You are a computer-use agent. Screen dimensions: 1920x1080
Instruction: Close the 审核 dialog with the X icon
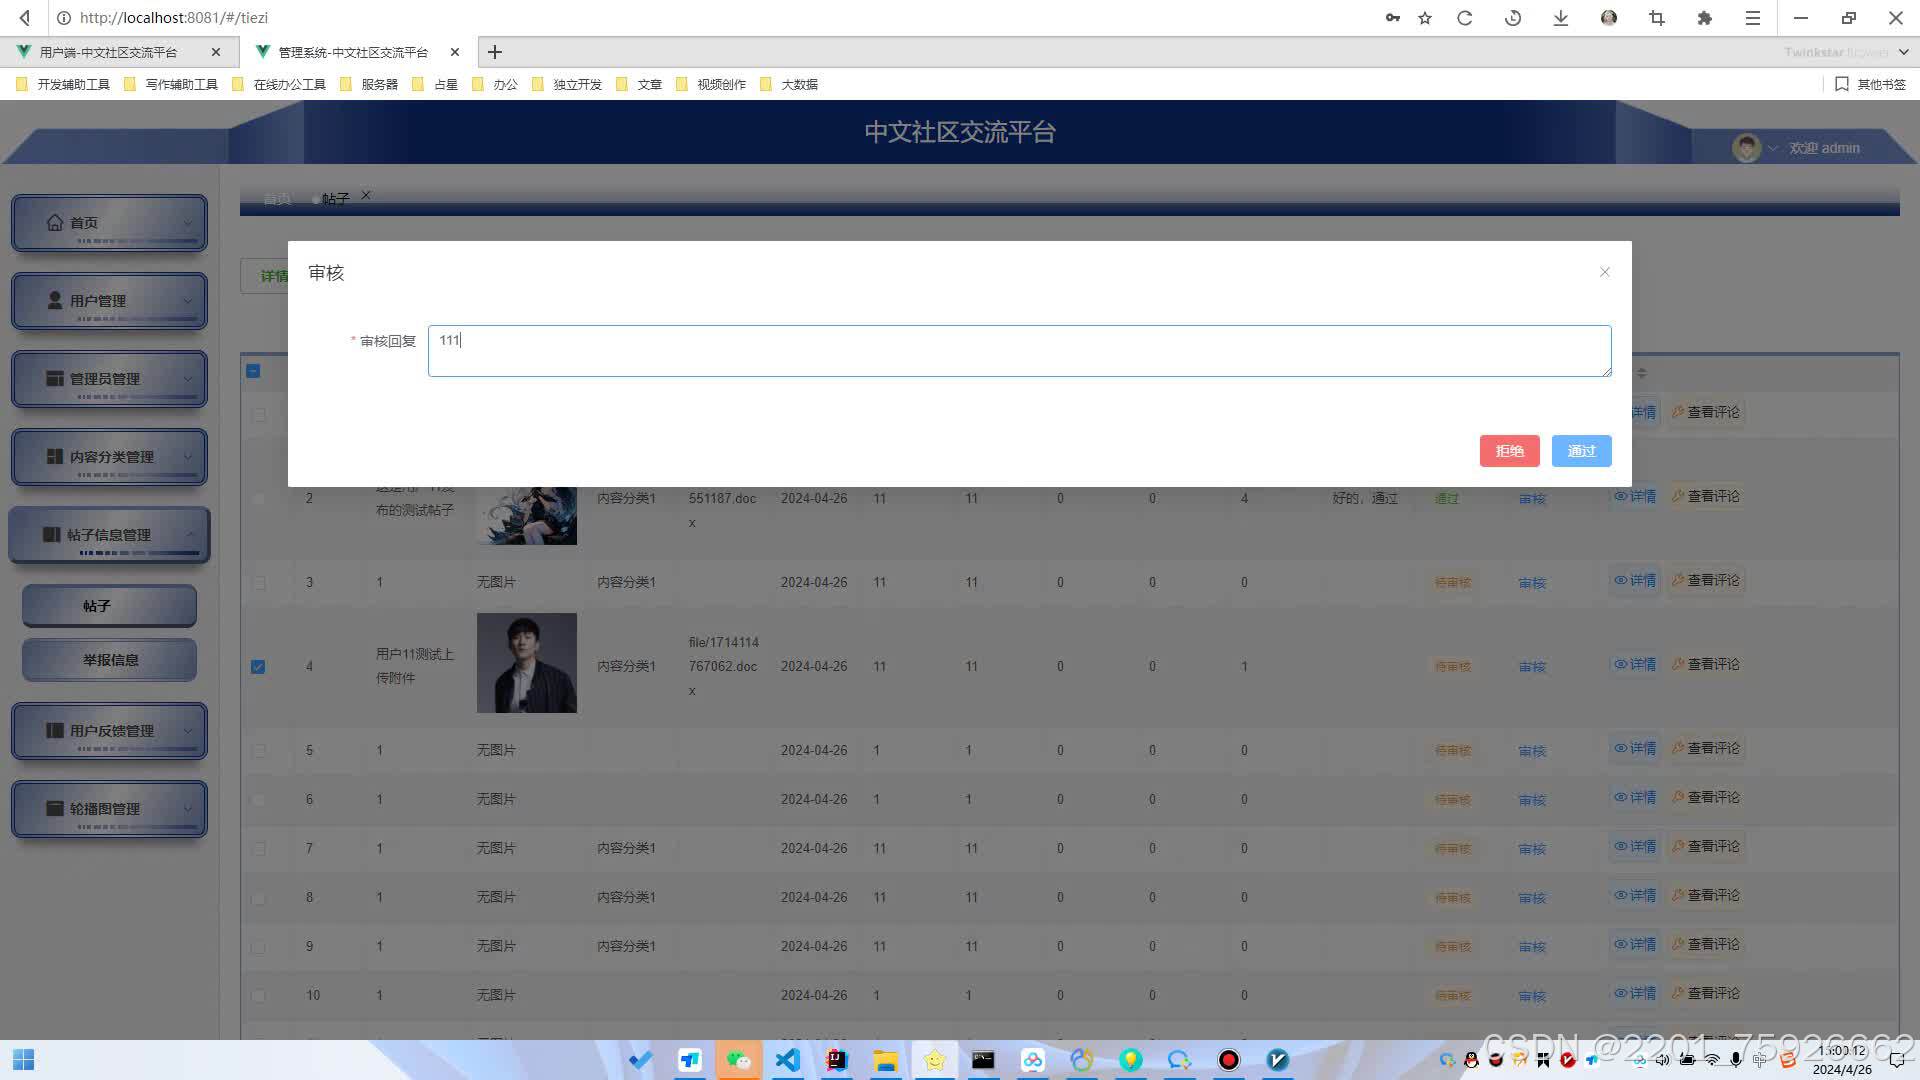coord(1604,272)
